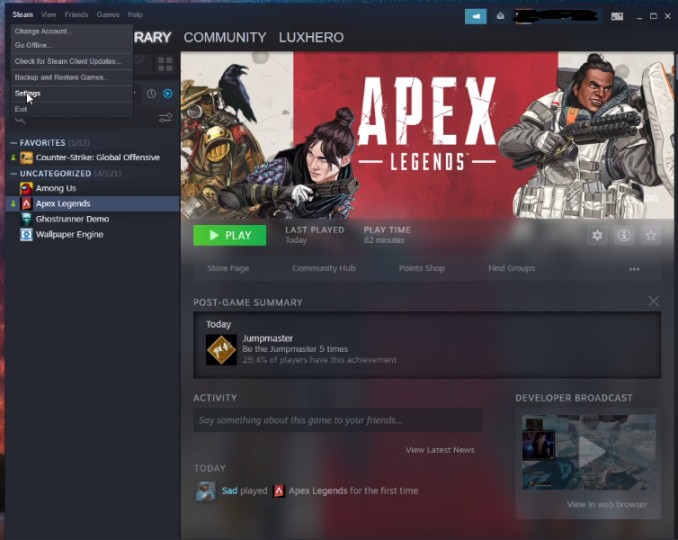Open the Steam menu in menu bar
Viewport: 678px width, 540px height.
pyautogui.click(x=22, y=15)
